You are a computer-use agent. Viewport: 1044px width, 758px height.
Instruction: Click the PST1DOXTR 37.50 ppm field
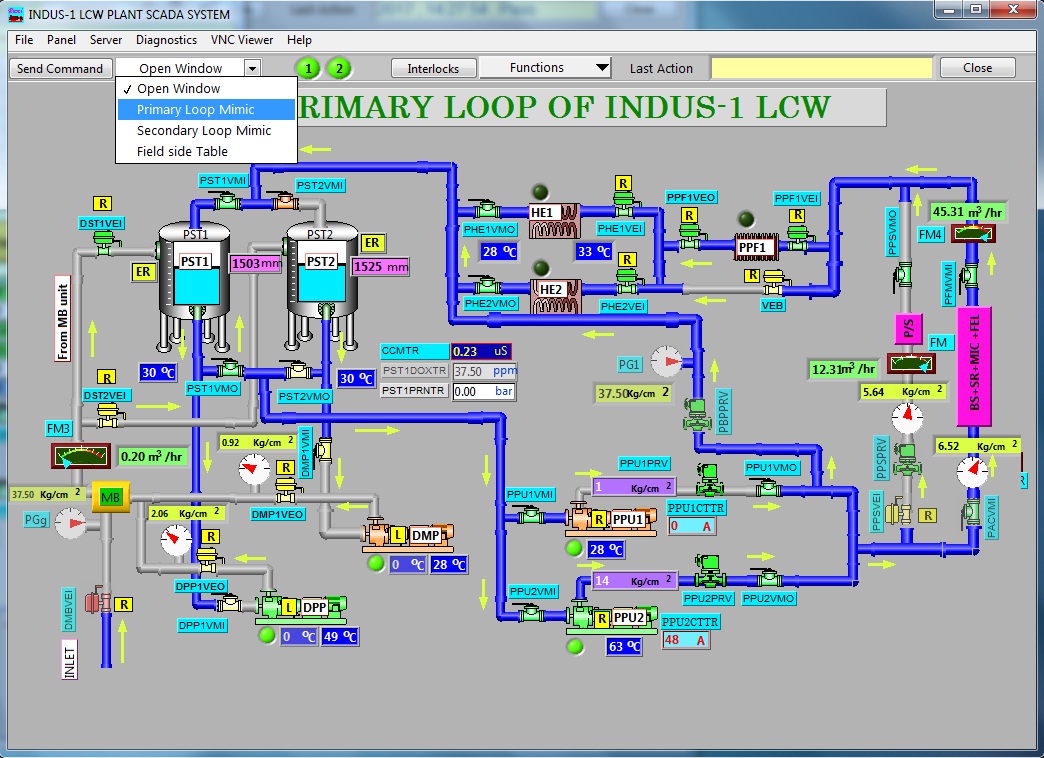pyautogui.click(x=483, y=371)
